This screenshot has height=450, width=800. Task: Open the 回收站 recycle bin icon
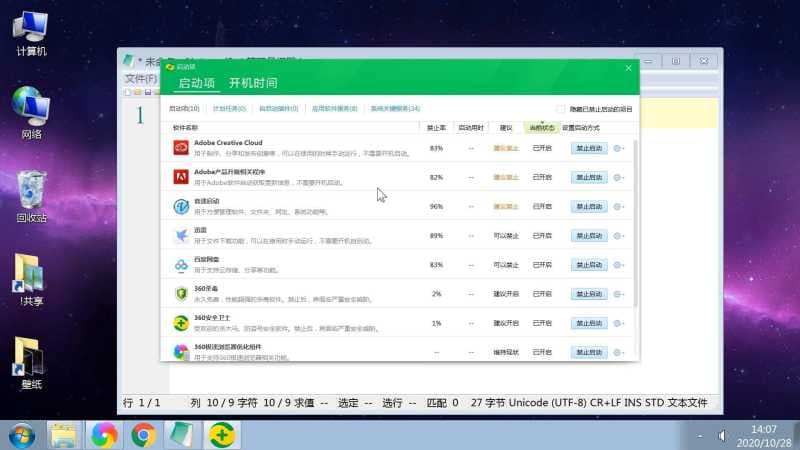(31, 197)
